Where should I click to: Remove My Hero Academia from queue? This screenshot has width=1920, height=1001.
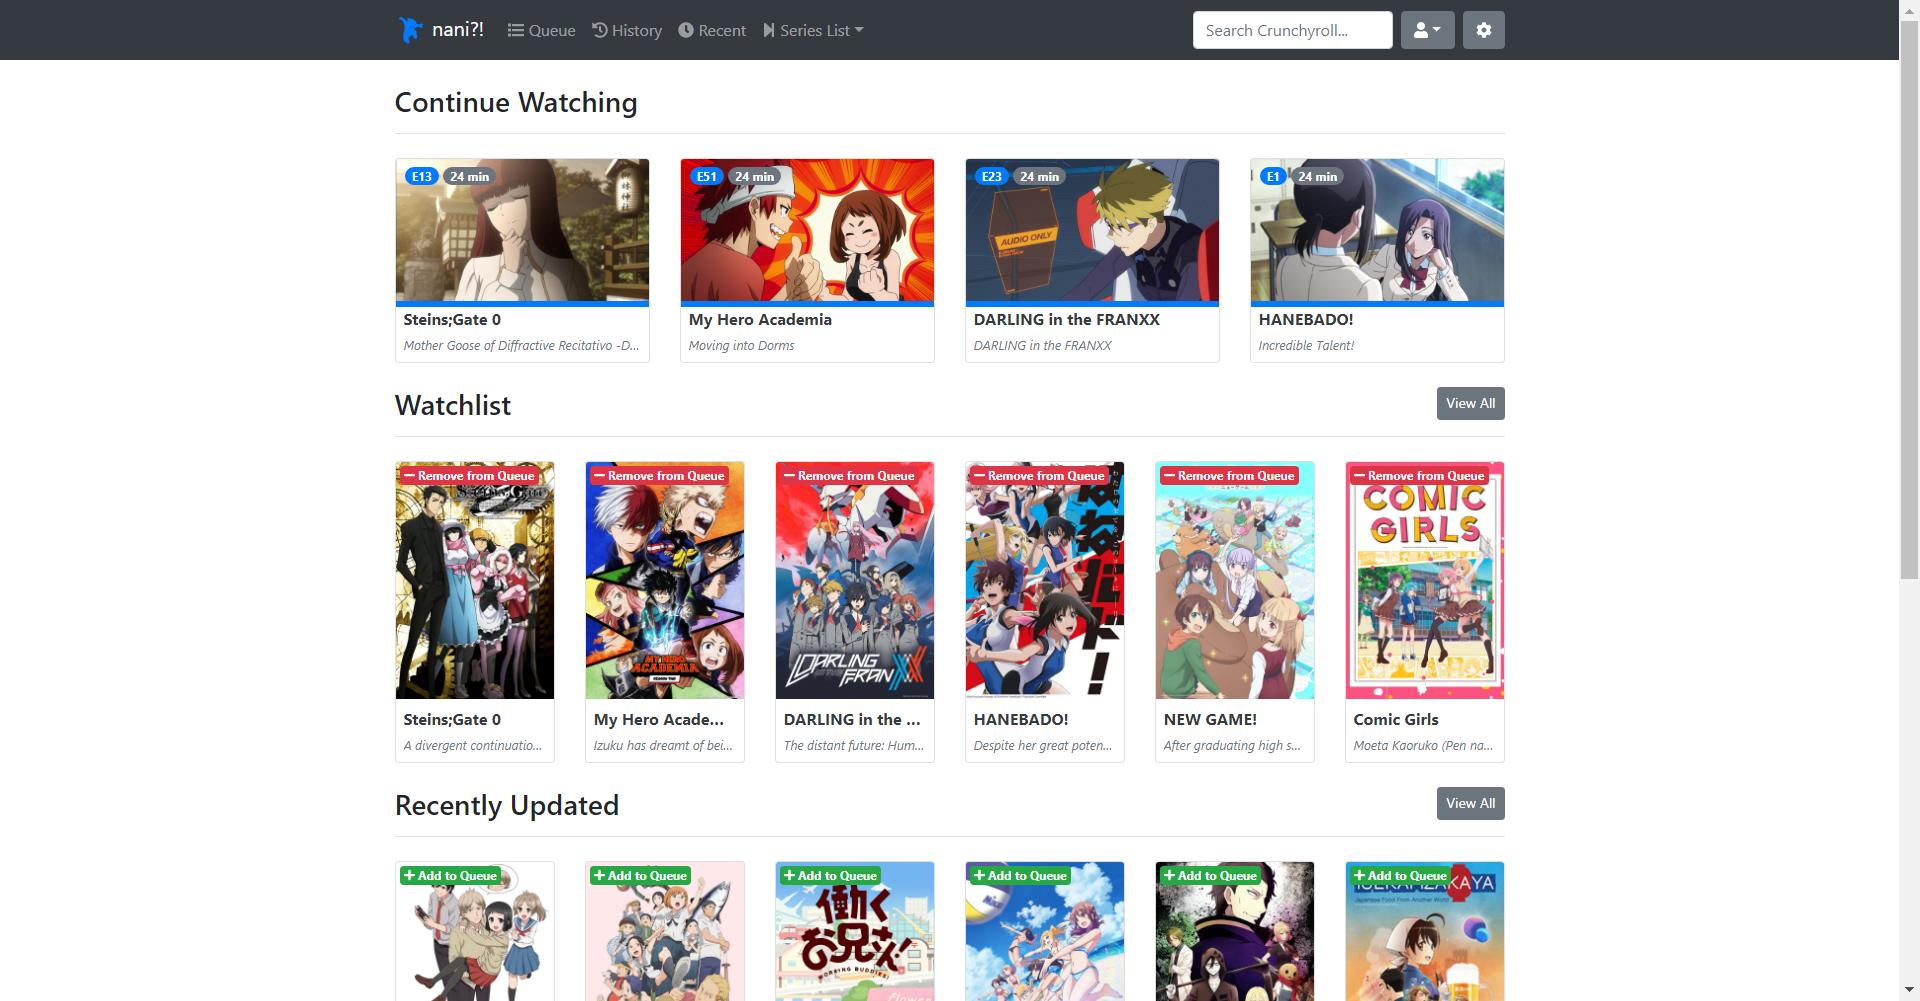(x=659, y=476)
